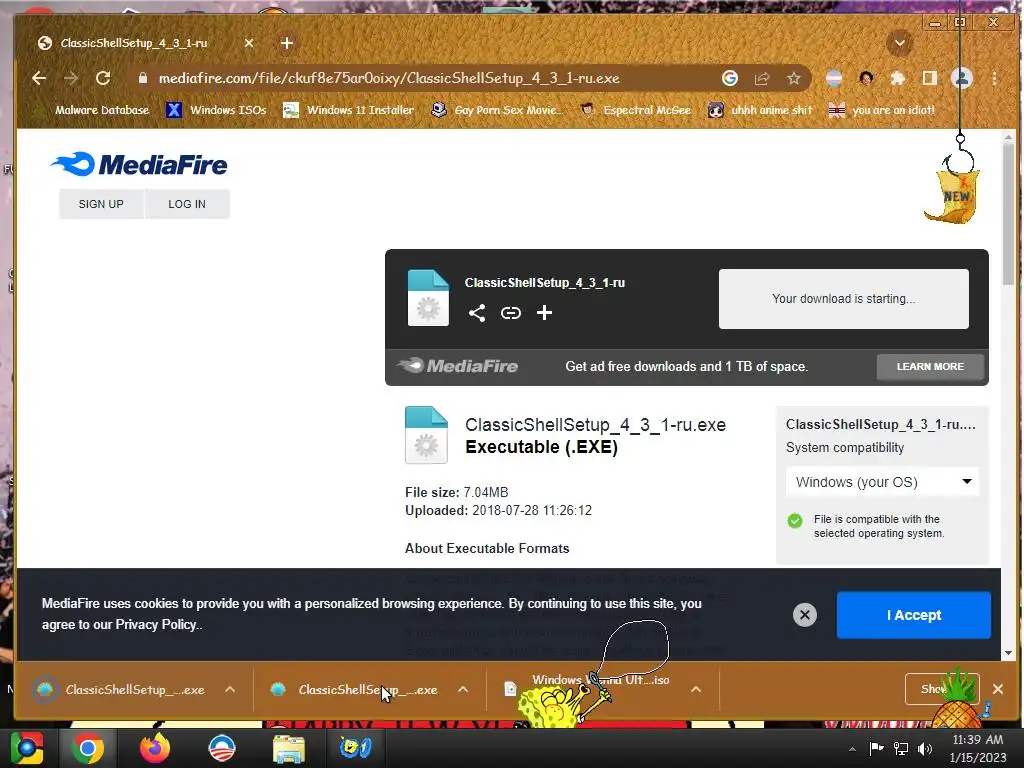Open the Privacy Policy link
Screen dimensions: 1024x768
[x=156, y=624]
